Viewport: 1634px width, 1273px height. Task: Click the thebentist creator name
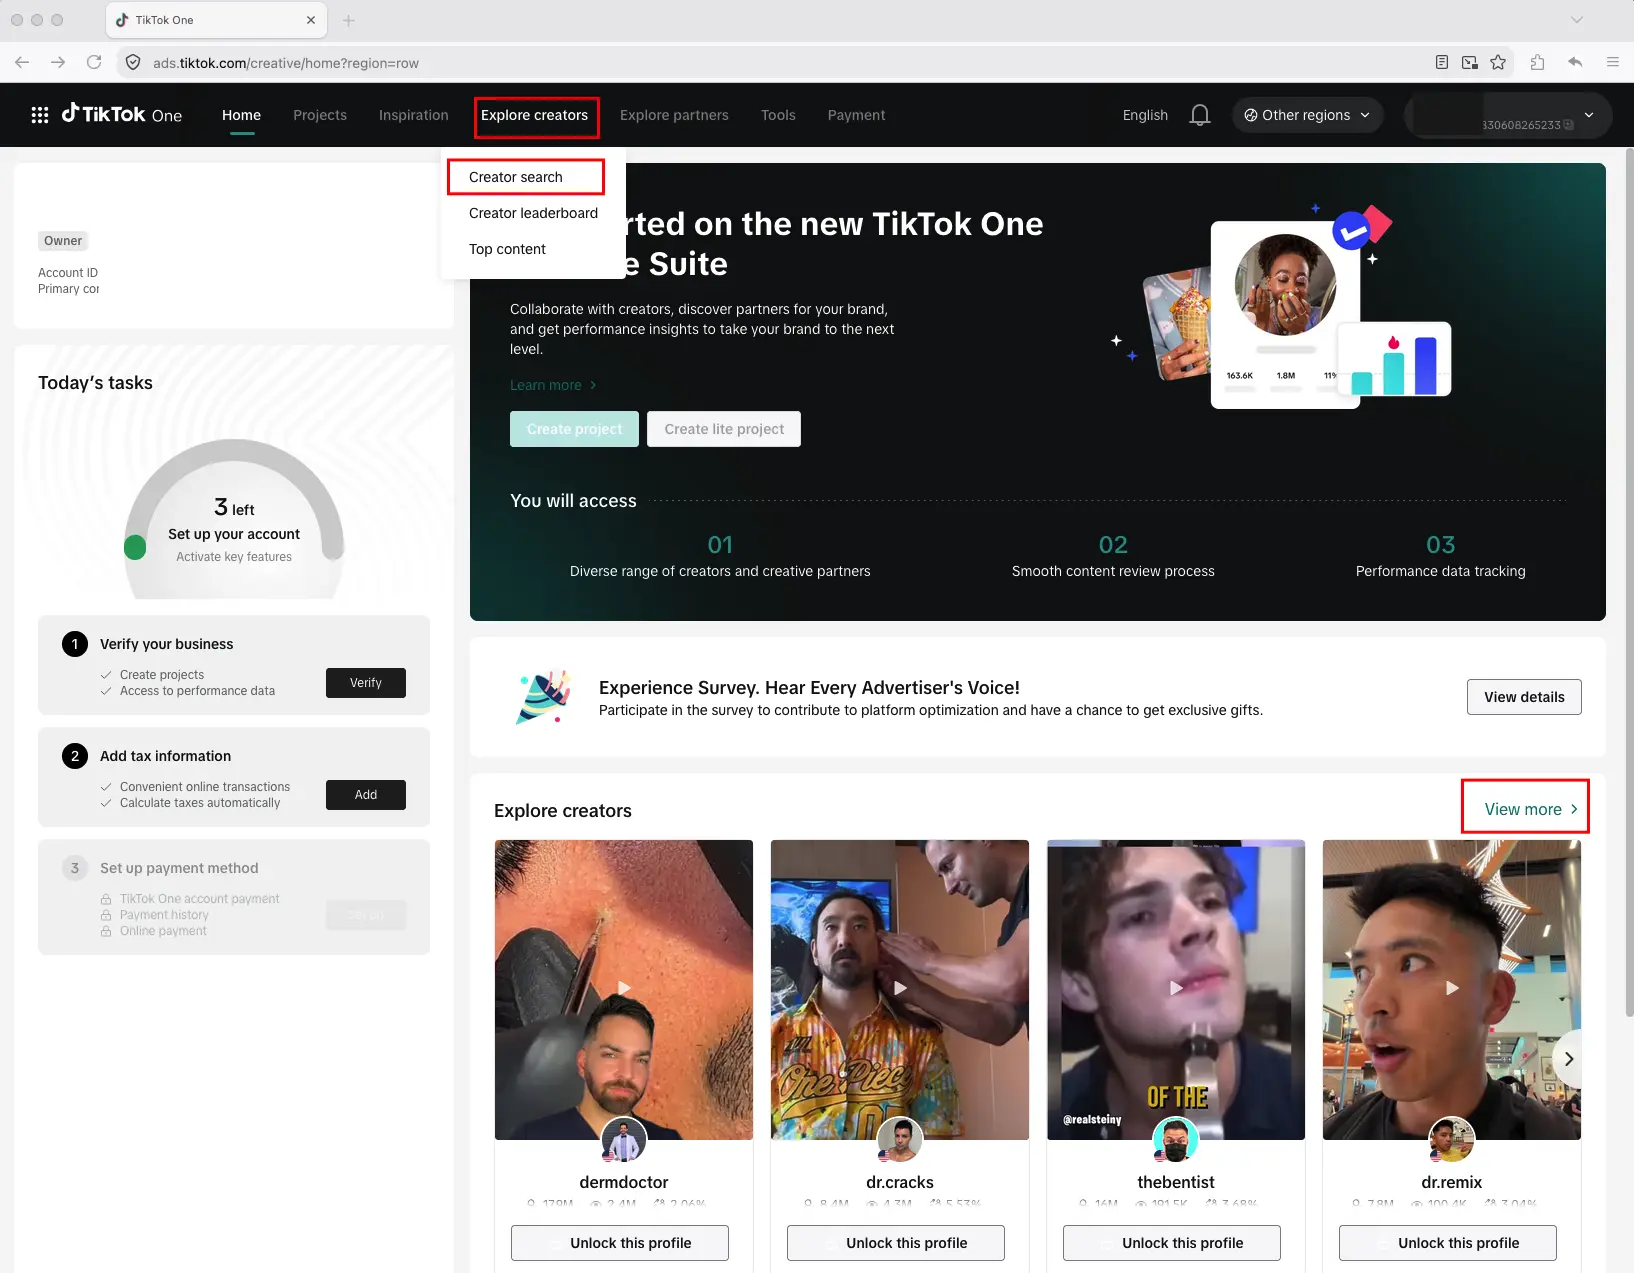(1176, 1182)
